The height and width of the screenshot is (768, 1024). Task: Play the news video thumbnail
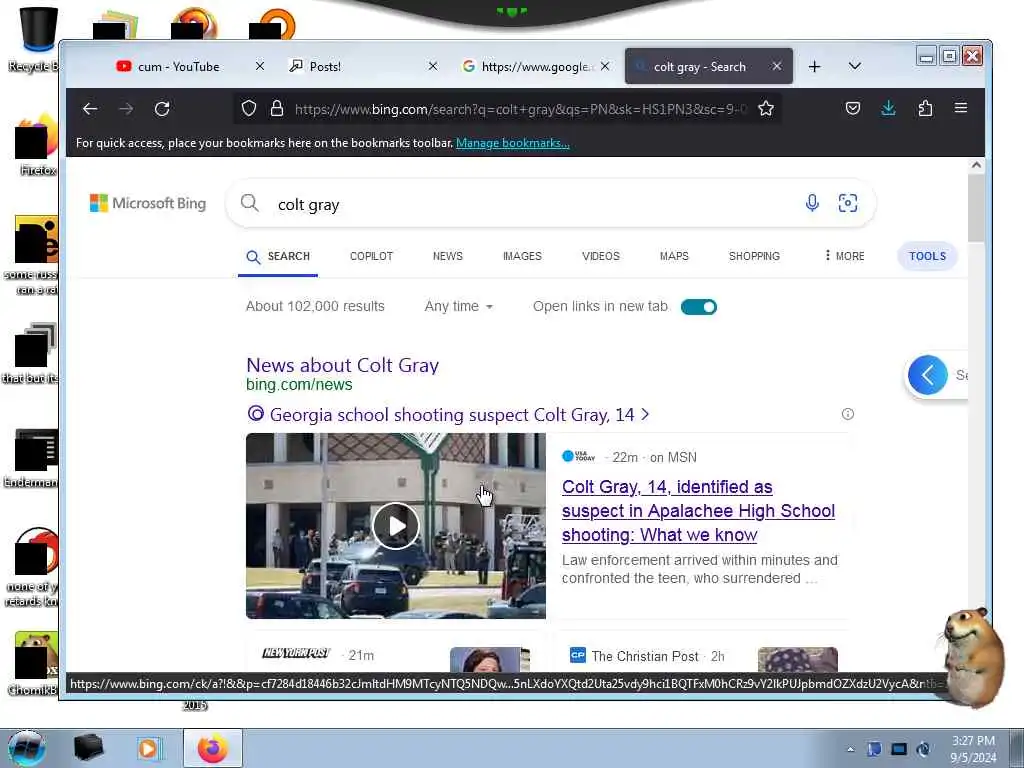tap(395, 526)
